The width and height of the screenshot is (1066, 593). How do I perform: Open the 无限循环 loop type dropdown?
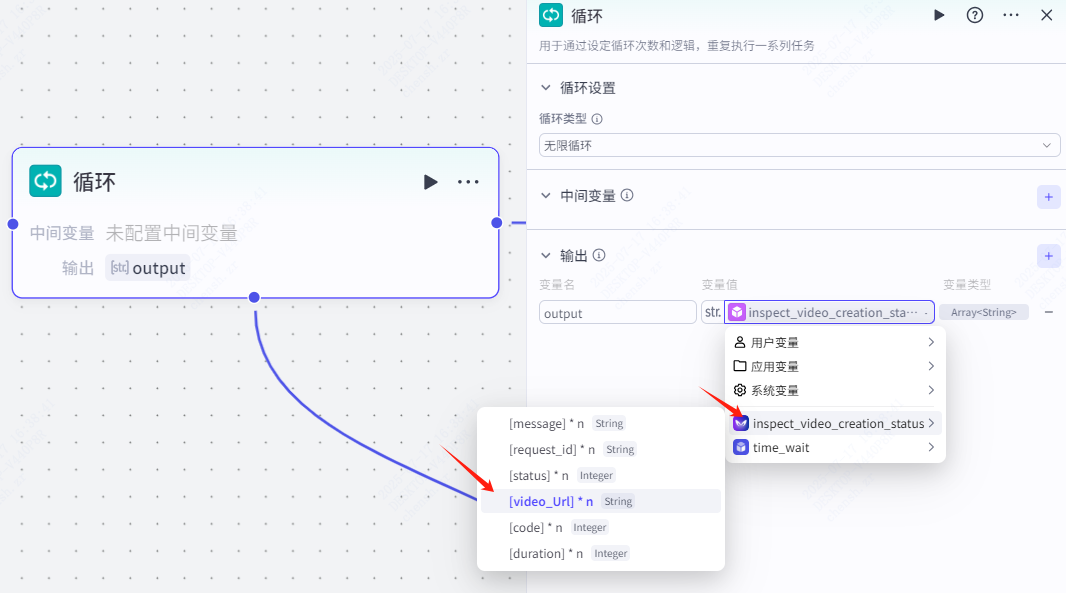(x=800, y=146)
